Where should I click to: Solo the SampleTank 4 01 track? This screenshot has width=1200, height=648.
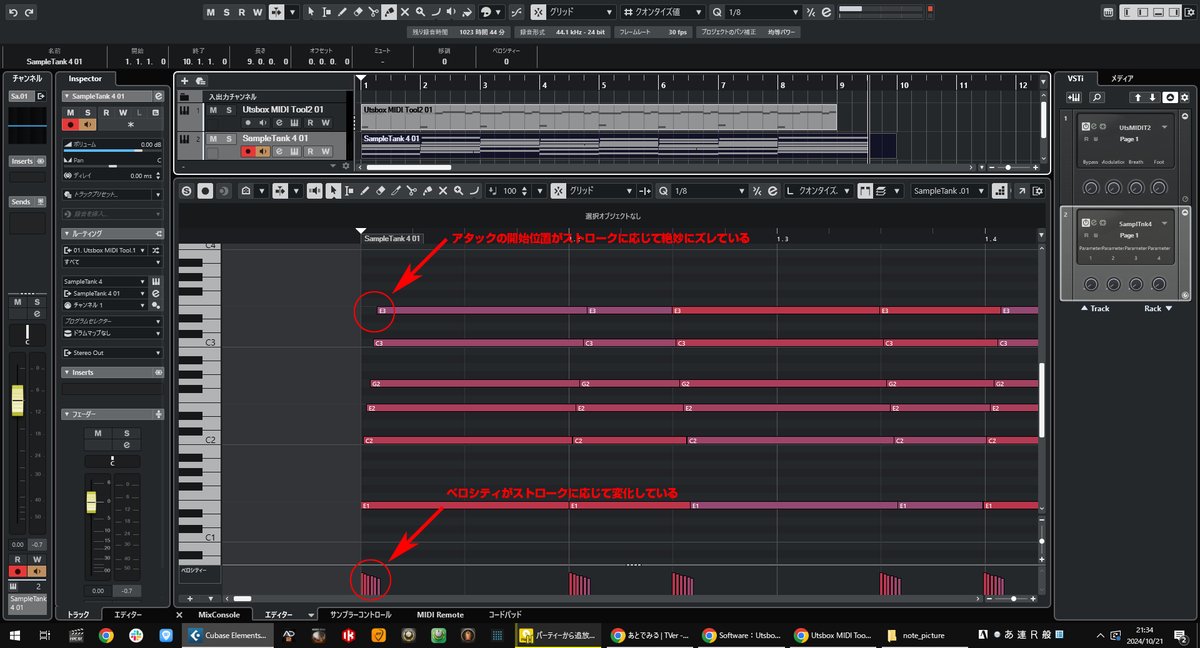(228, 139)
